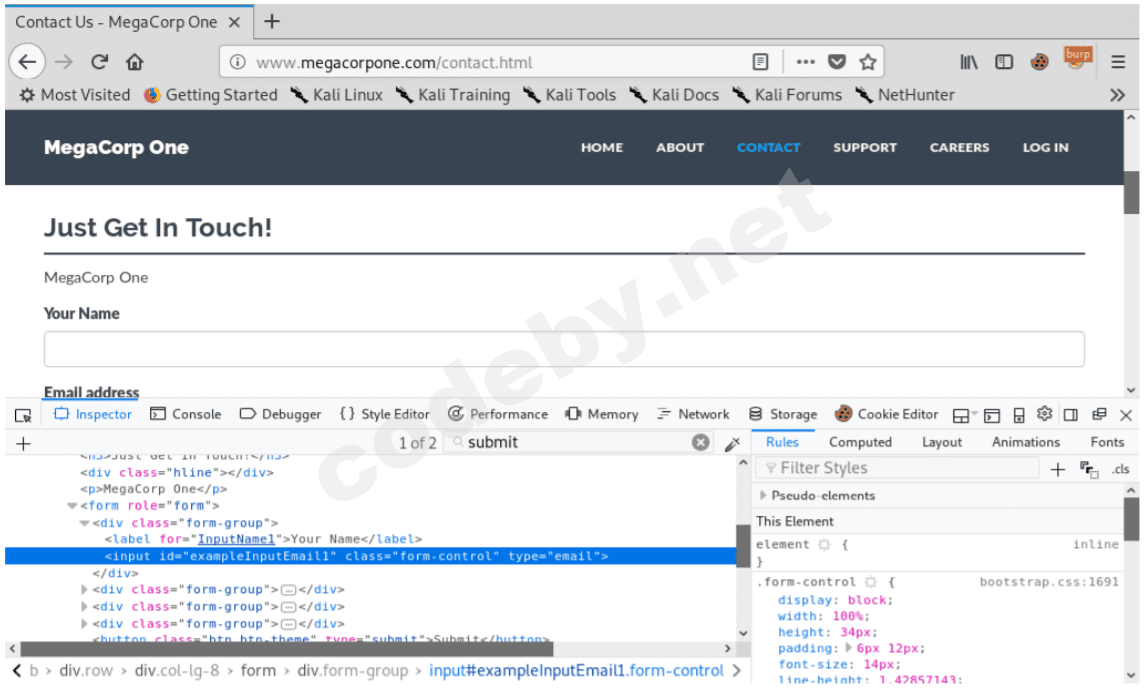The image size is (1145, 689).
Task: Add a new CSS rule
Action: (x=1057, y=469)
